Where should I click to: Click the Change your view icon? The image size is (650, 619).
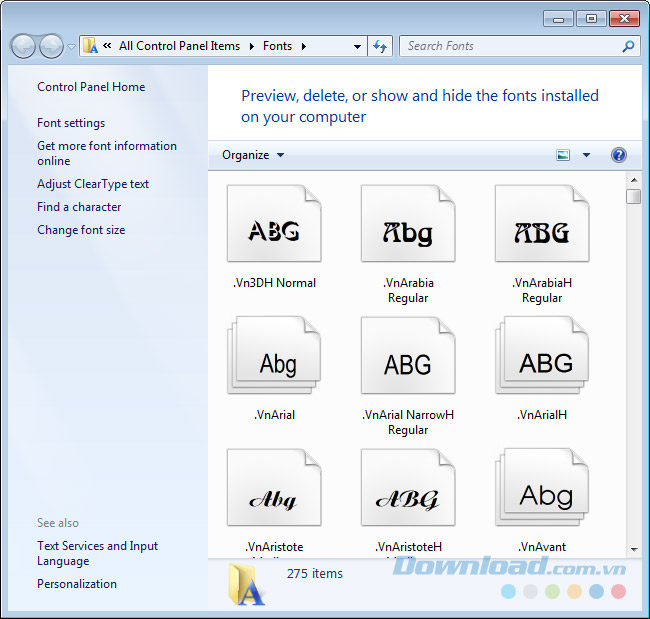tap(563, 155)
